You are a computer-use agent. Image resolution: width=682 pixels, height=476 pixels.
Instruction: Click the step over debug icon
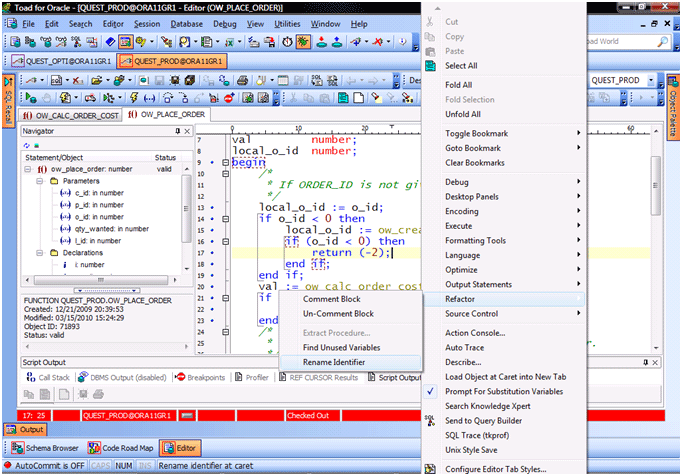coord(168,98)
